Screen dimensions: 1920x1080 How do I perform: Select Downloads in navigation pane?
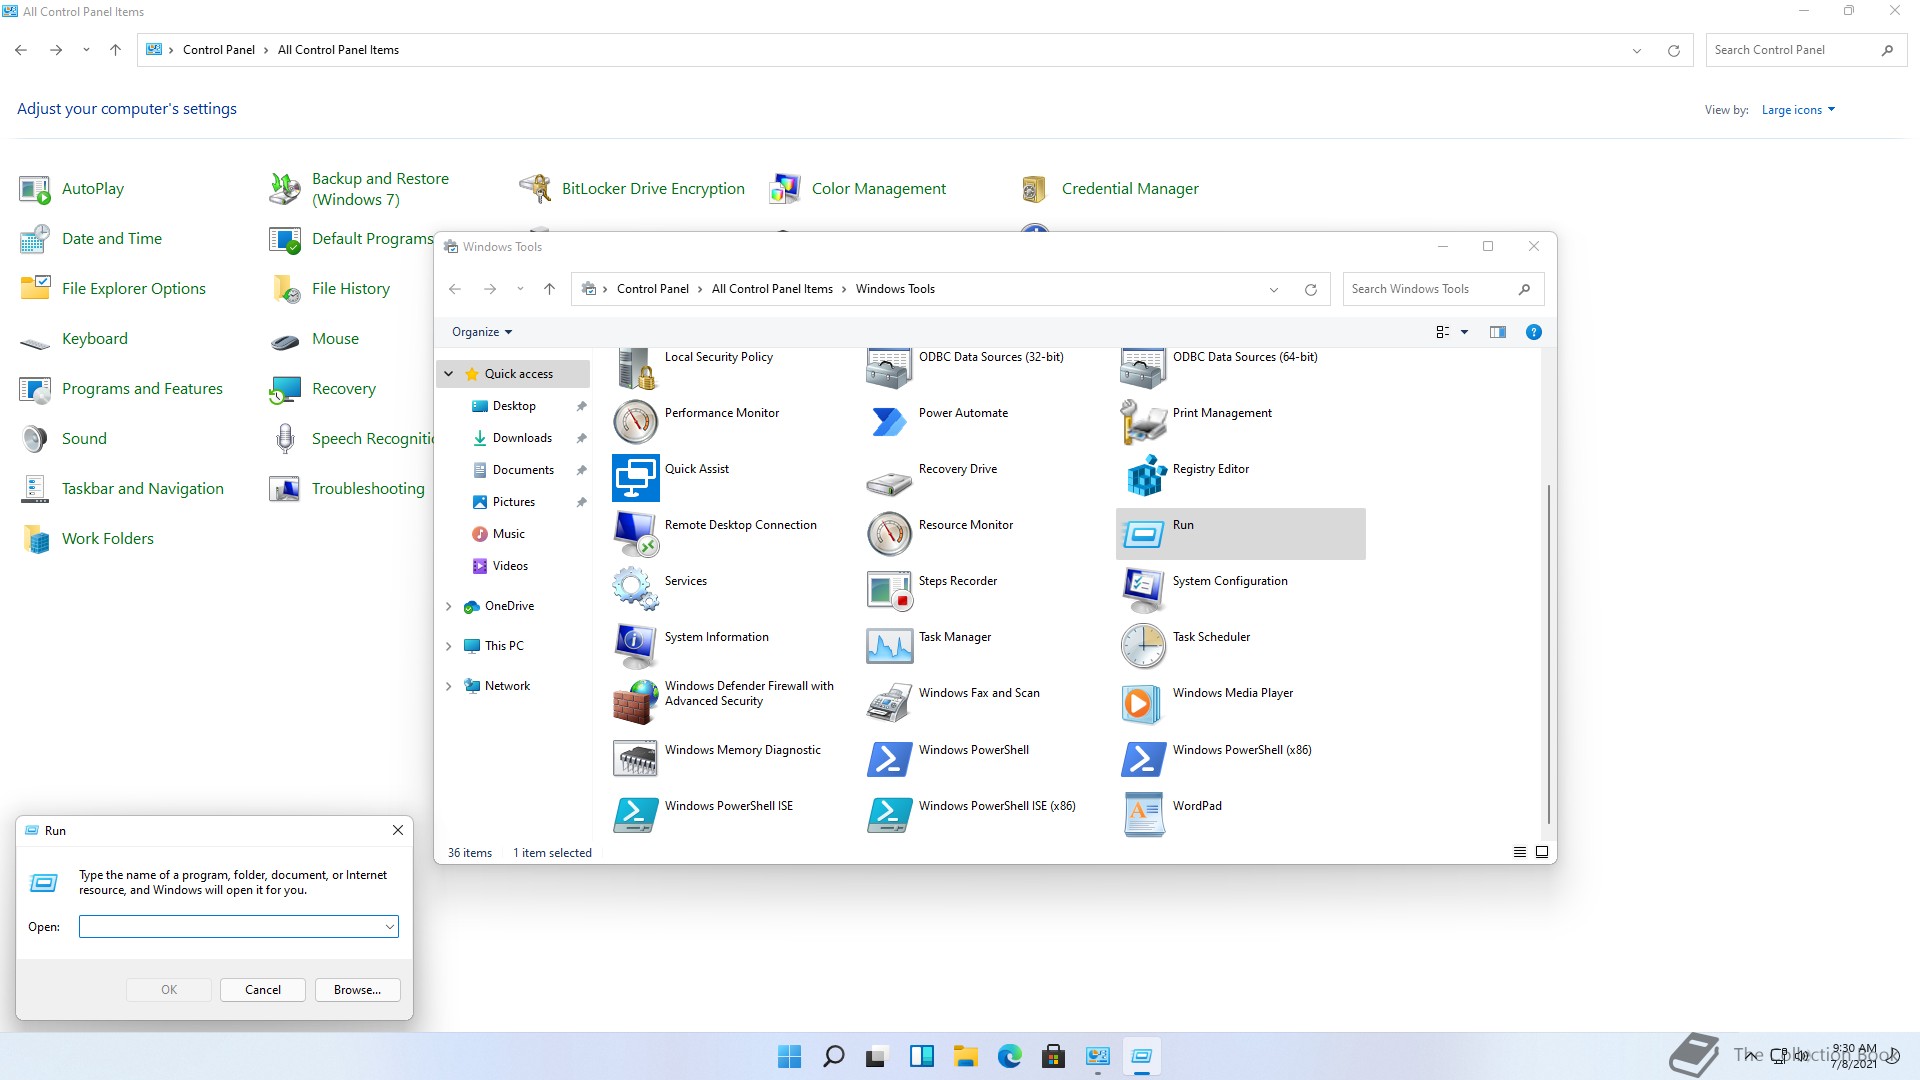coord(522,438)
